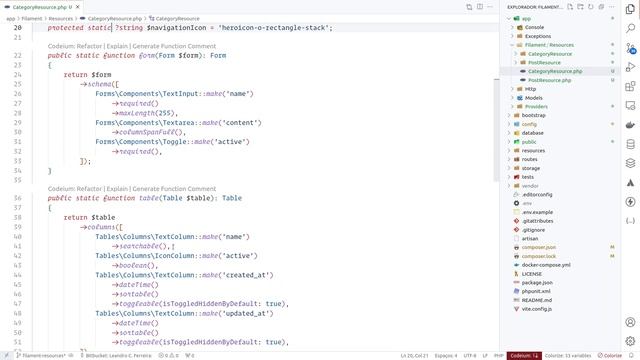Open the Run and Debug view icon
640x360 pixels.
630,67
